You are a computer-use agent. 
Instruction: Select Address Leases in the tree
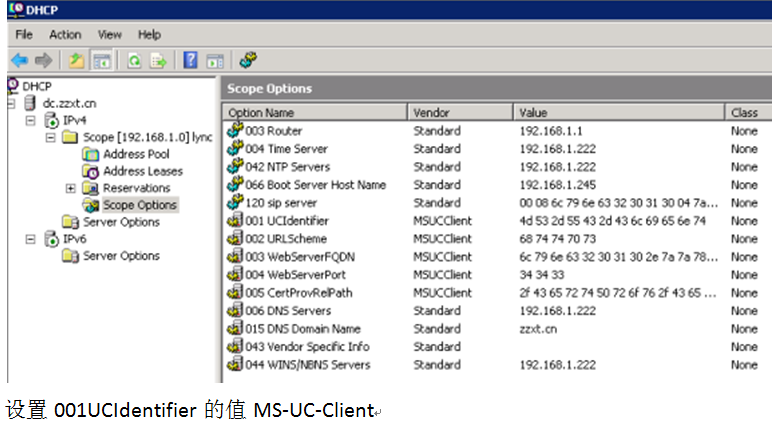tap(143, 171)
